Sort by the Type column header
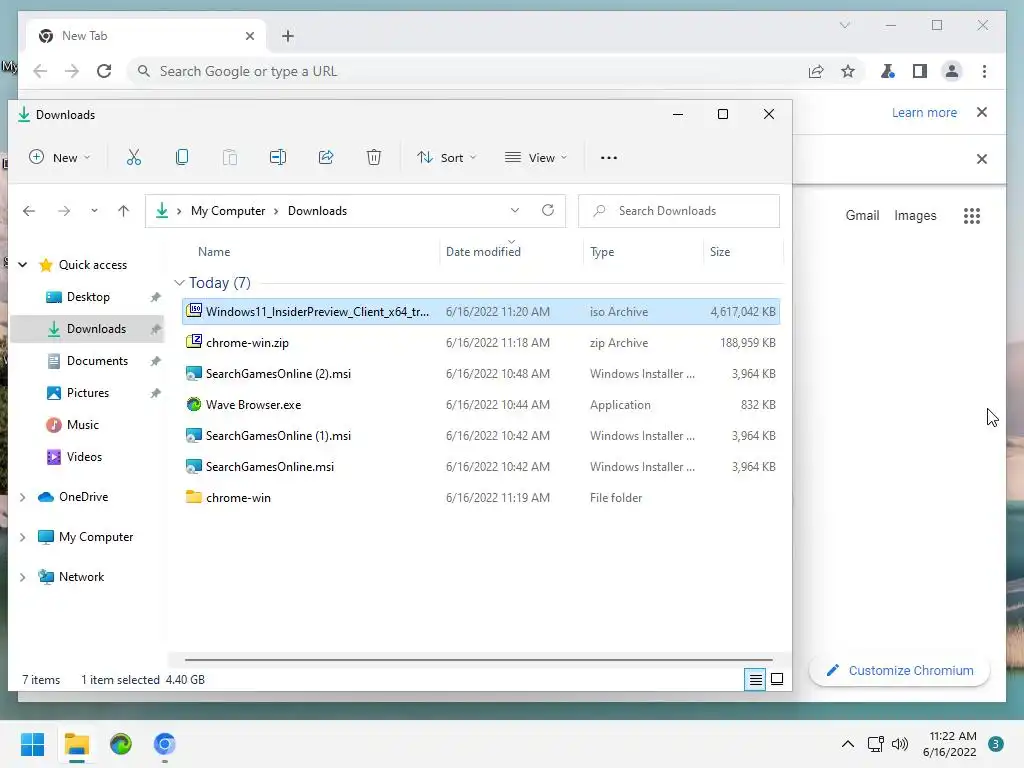Screen dimensions: 1024x768 coord(602,252)
